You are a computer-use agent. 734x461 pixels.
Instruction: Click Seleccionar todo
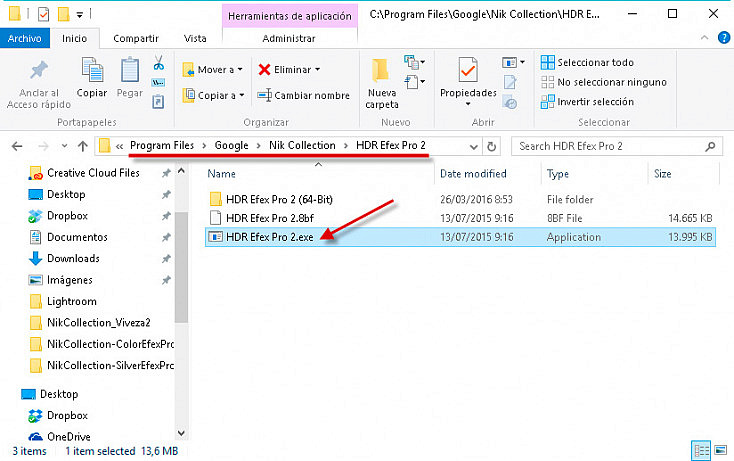coord(587,62)
